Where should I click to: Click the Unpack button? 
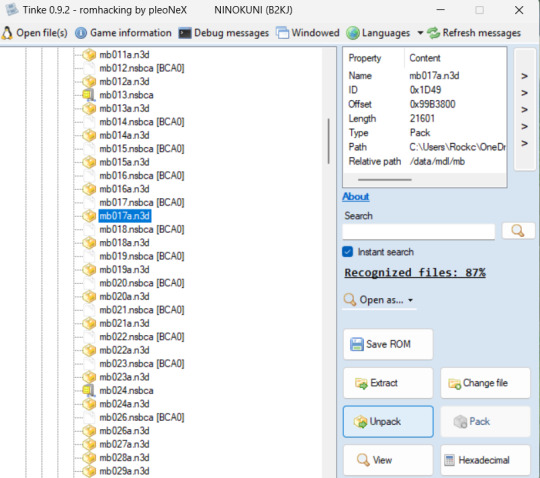tap(388, 422)
